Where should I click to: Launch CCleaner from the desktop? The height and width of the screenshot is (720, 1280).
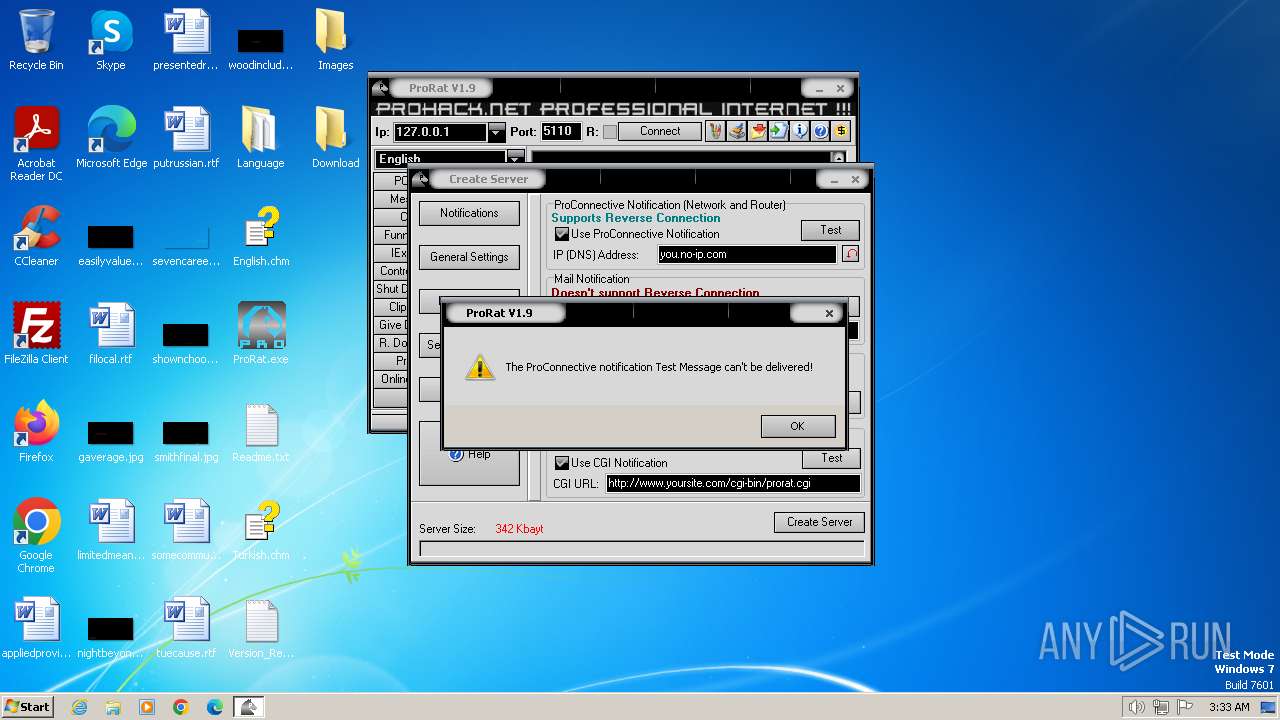point(36,236)
